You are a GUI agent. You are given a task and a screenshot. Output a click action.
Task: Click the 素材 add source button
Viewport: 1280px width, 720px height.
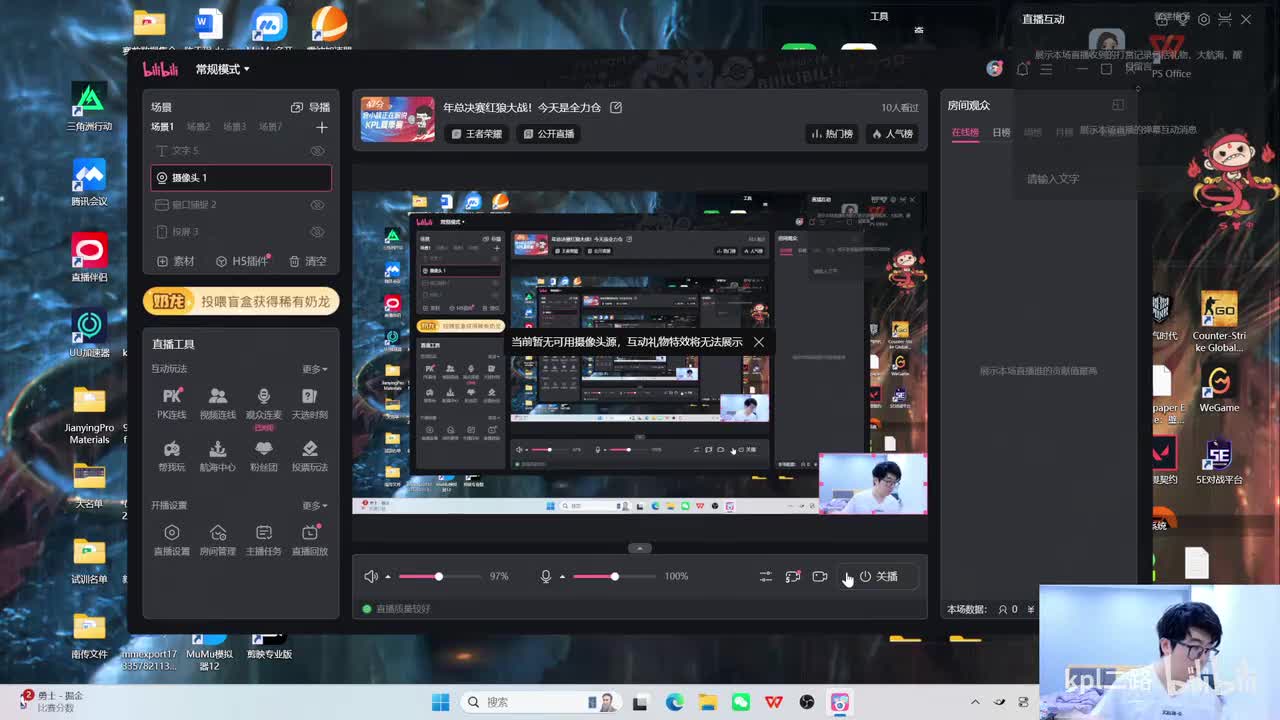[x=176, y=261]
